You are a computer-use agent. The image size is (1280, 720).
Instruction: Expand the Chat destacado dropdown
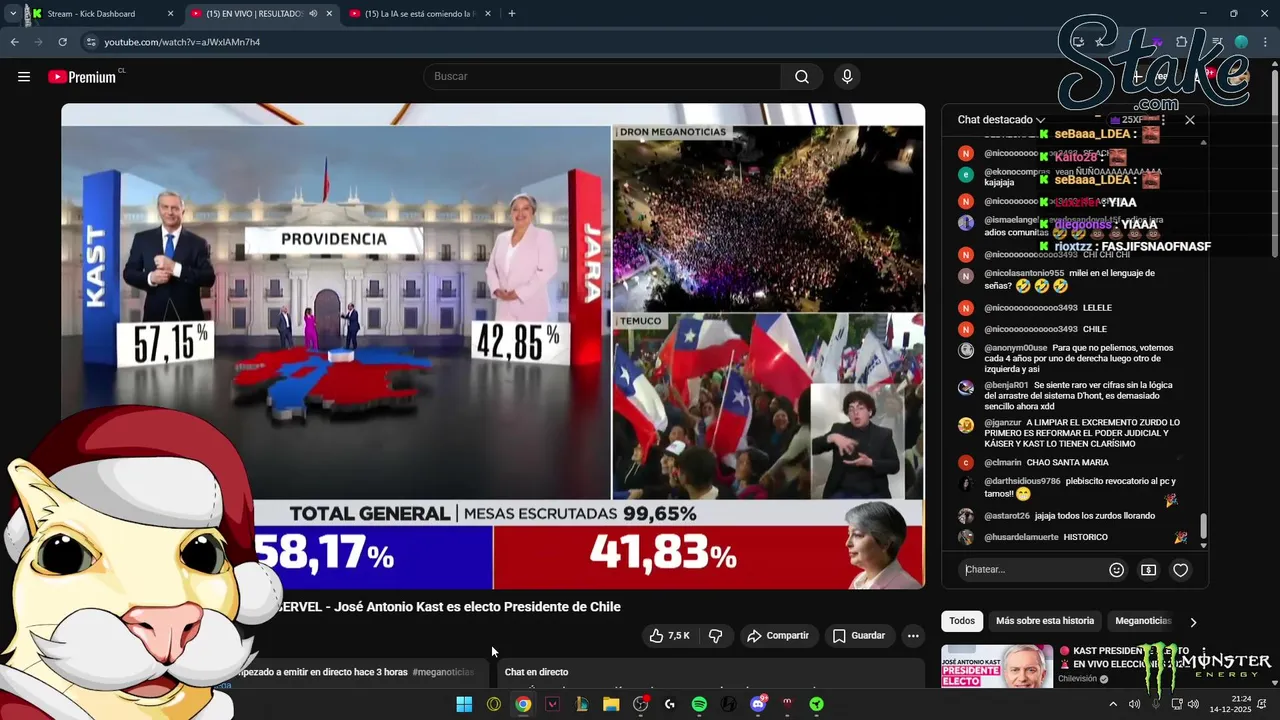click(x=1001, y=120)
